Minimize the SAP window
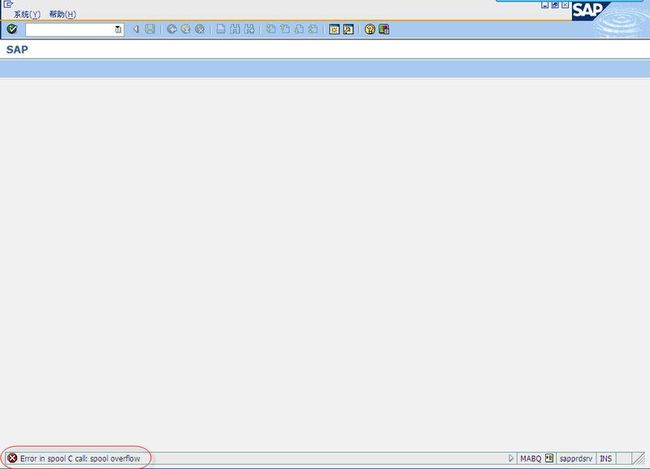This screenshot has width=650, height=469. [545, 5]
